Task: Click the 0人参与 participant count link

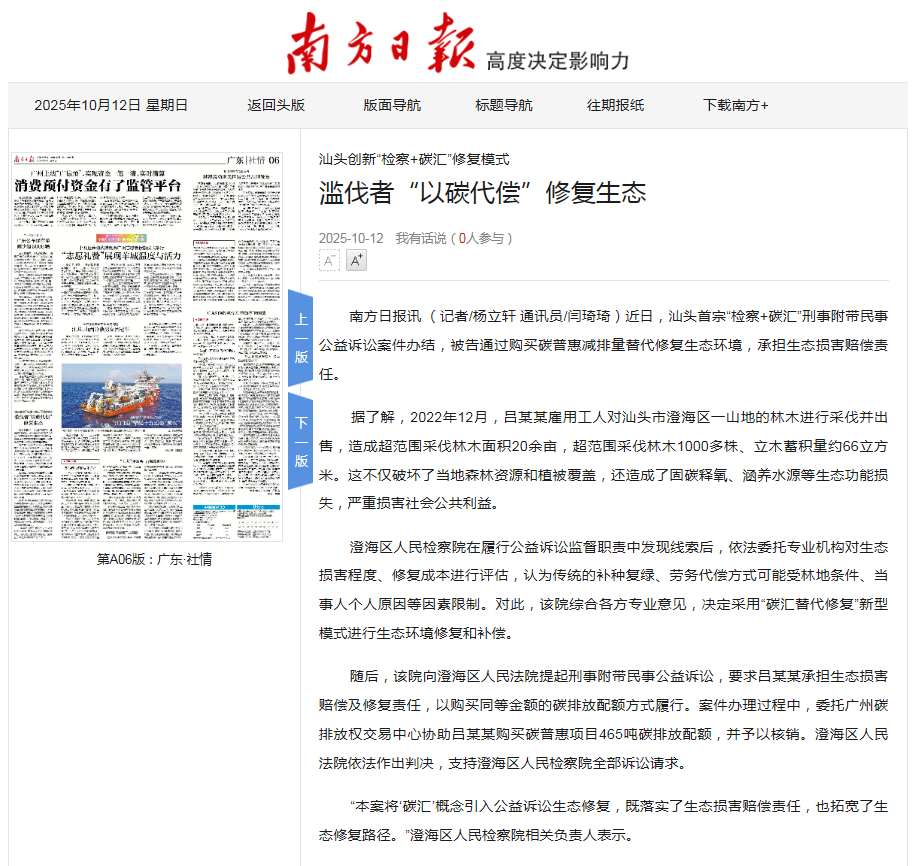Action: [x=483, y=238]
